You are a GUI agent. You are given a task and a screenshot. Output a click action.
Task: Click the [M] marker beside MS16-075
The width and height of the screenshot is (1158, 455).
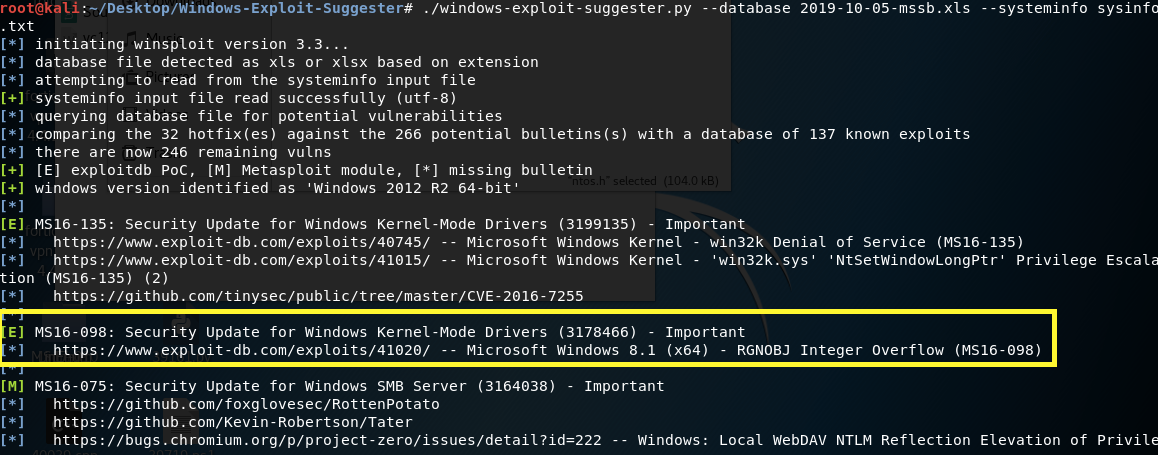point(13,386)
